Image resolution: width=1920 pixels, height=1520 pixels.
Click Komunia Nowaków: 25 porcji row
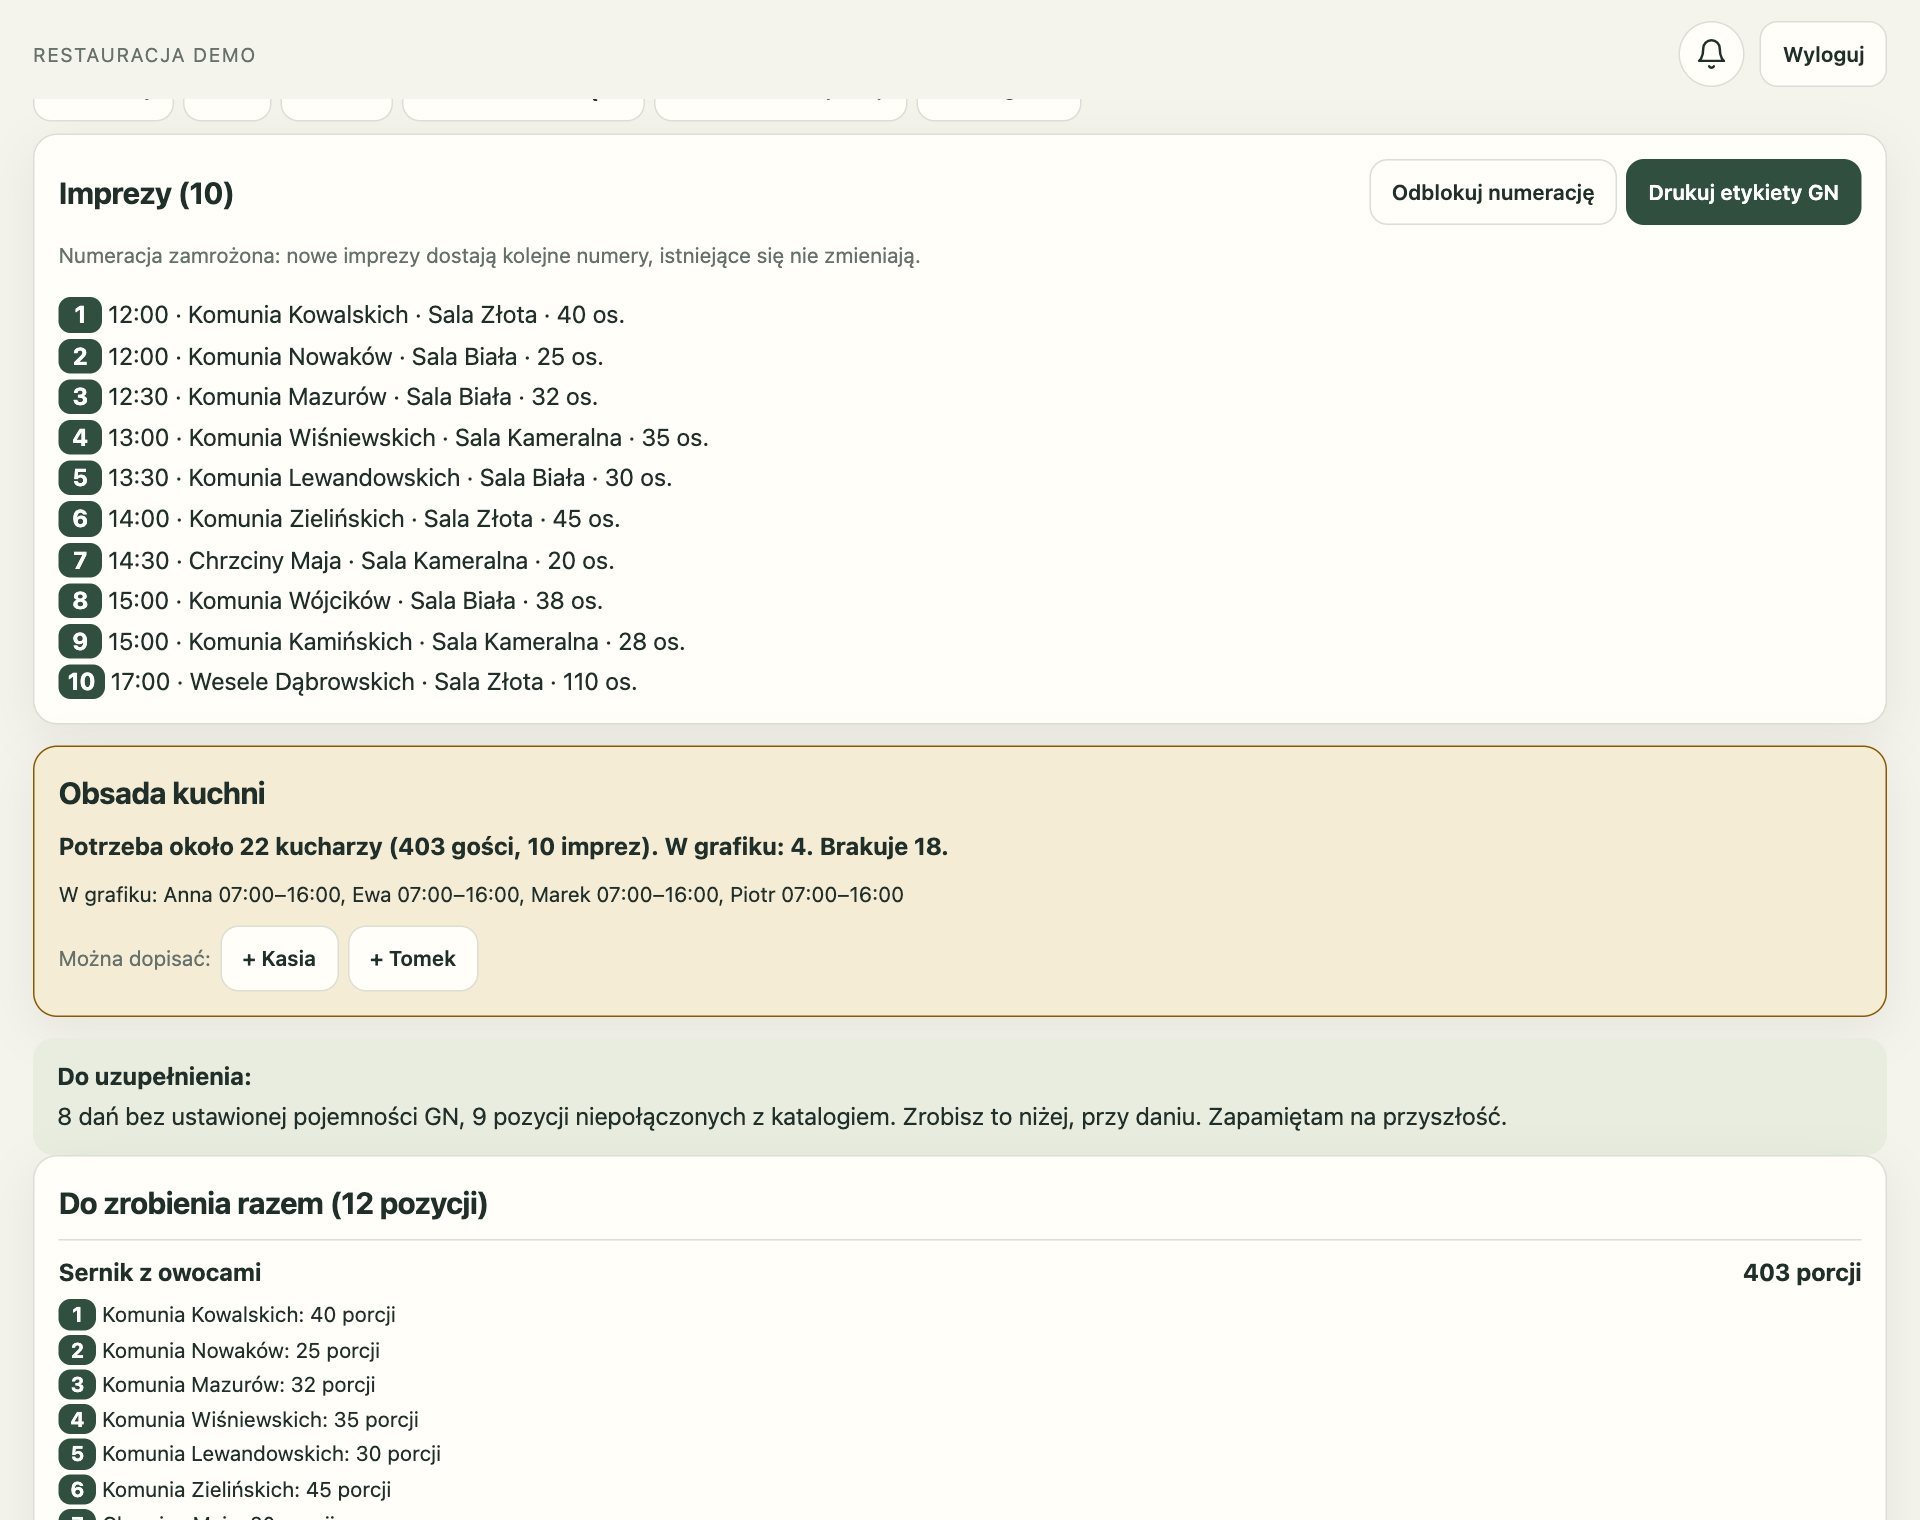coord(220,1351)
